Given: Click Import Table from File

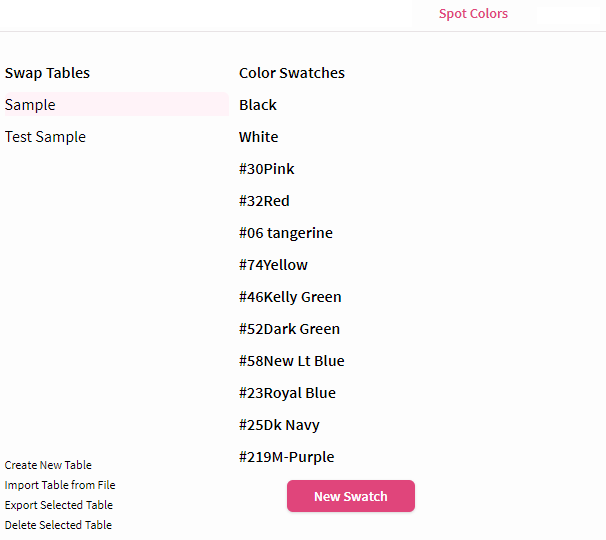Looking at the screenshot, I should (60, 485).
